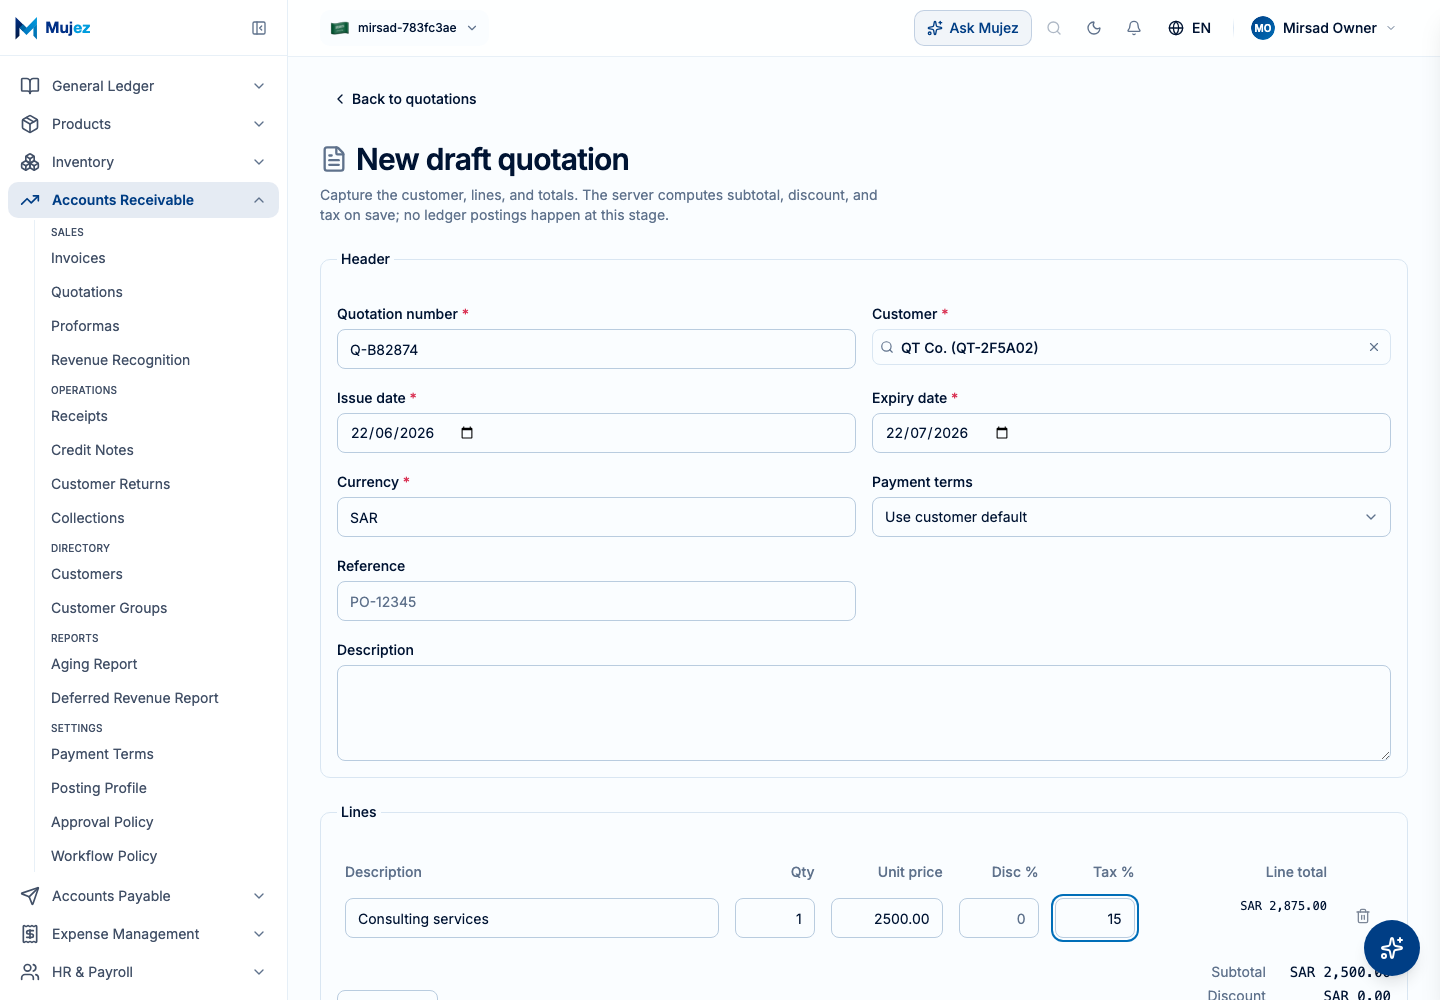Clear the selected customer QT Co.
This screenshot has width=1440, height=1000.
coord(1374,347)
